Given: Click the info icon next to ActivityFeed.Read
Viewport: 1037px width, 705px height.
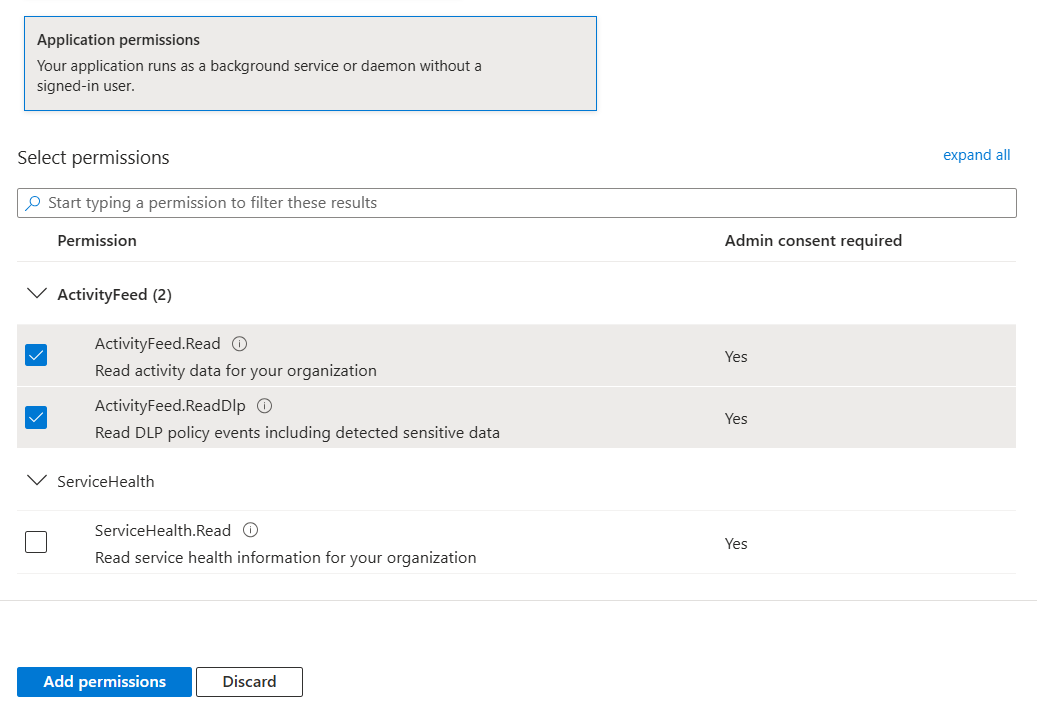Looking at the screenshot, I should pos(239,344).
